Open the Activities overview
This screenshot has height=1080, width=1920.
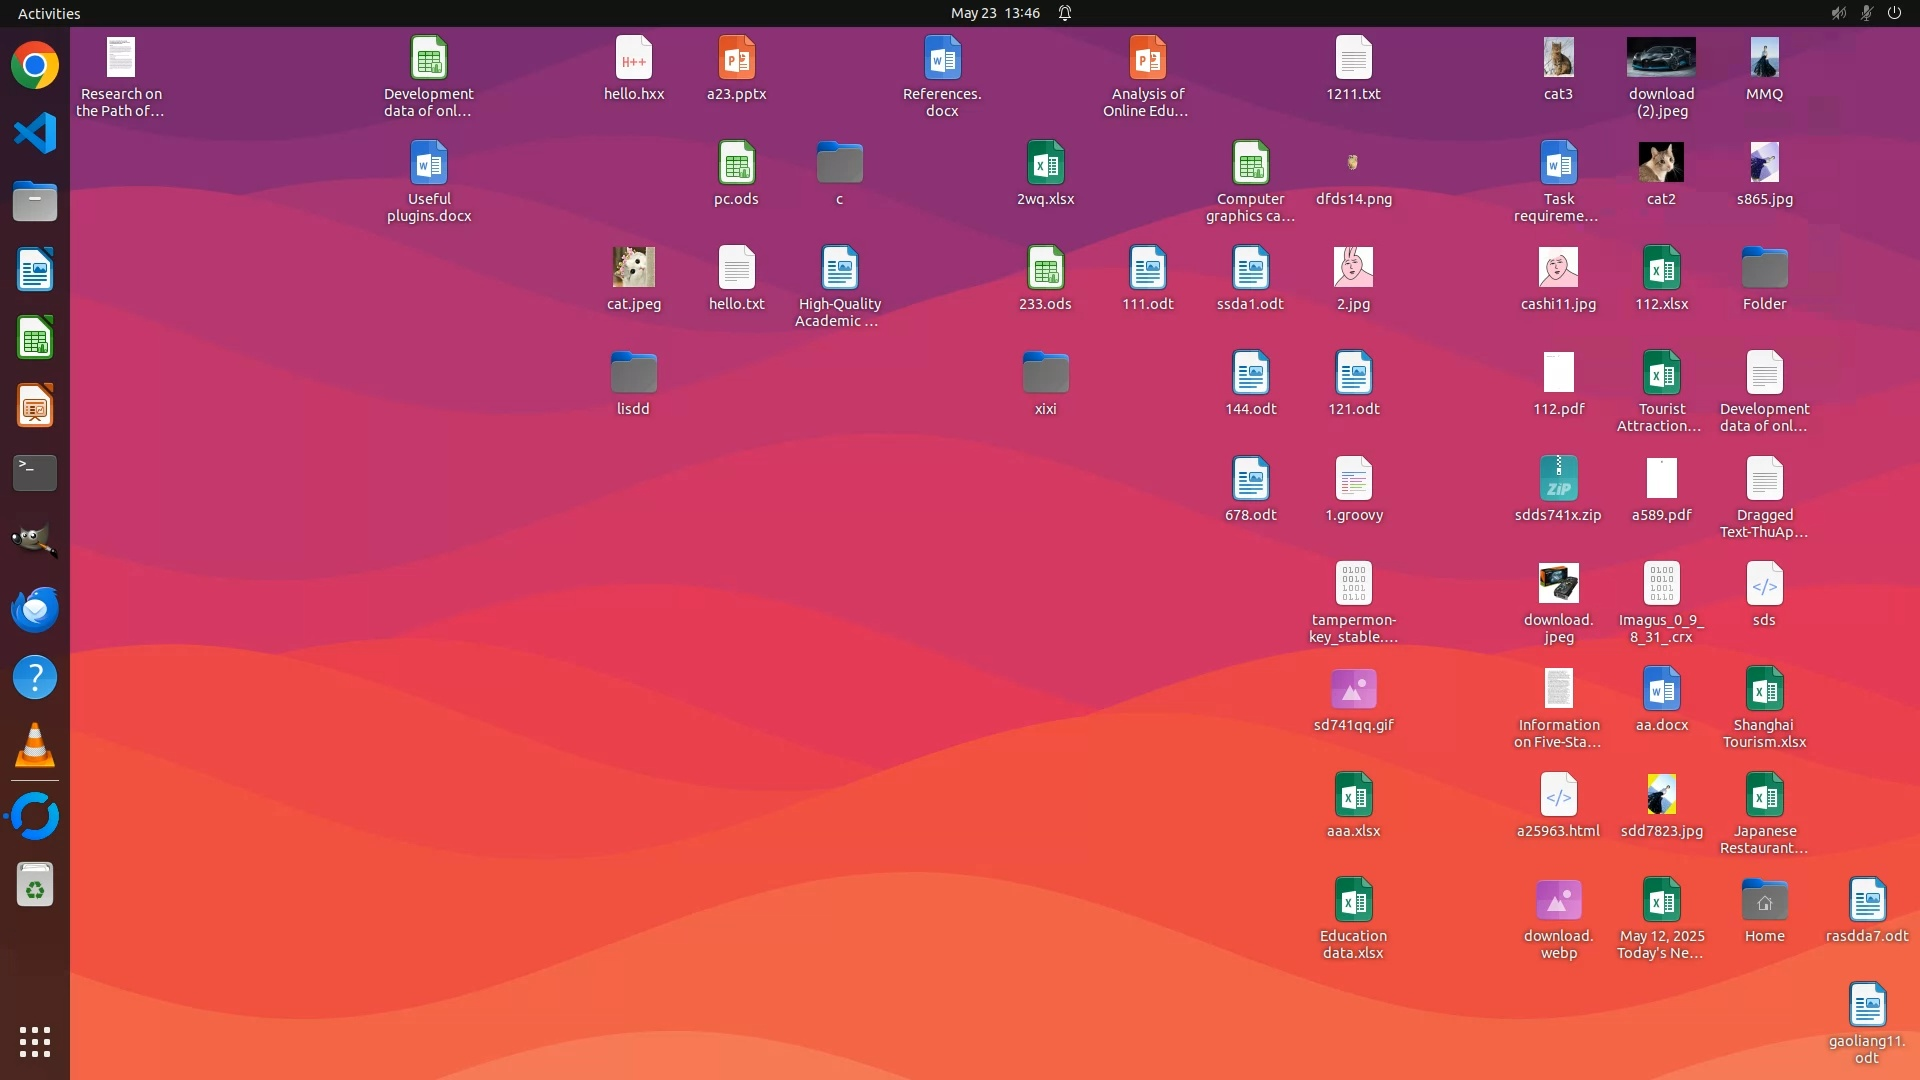[x=49, y=13]
